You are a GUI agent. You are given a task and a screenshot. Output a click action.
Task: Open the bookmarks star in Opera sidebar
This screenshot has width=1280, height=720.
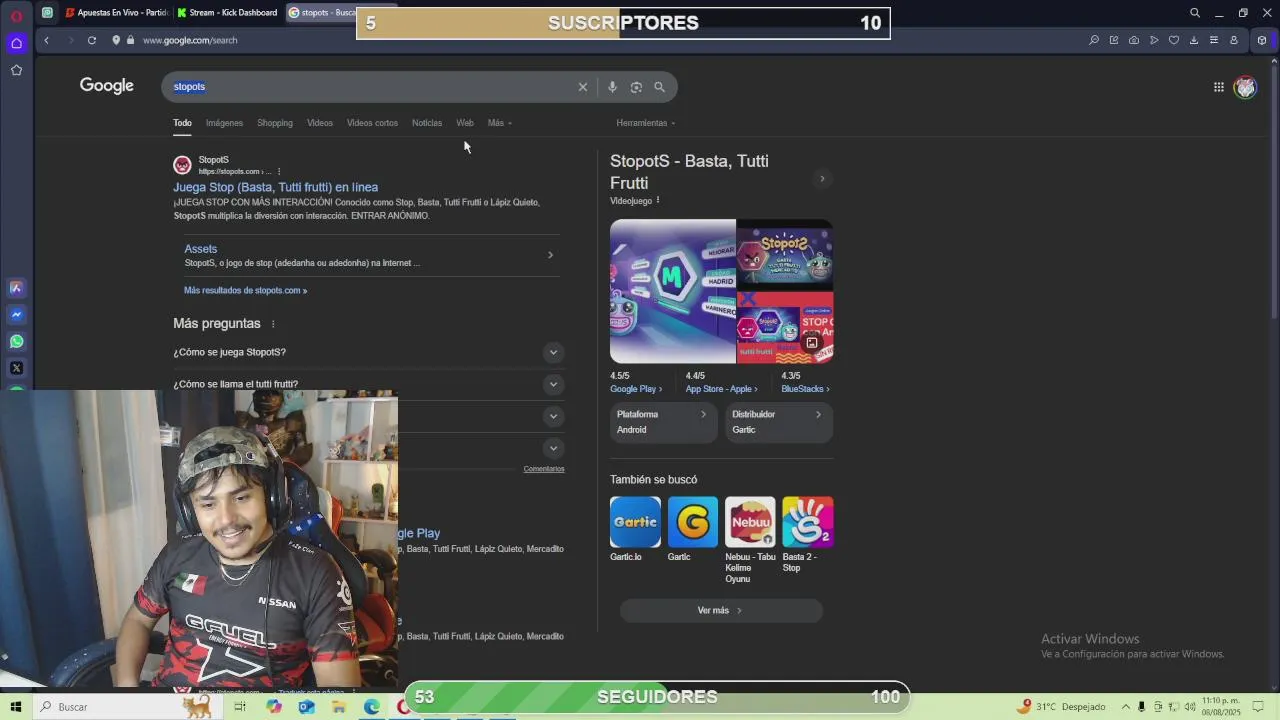[16, 70]
